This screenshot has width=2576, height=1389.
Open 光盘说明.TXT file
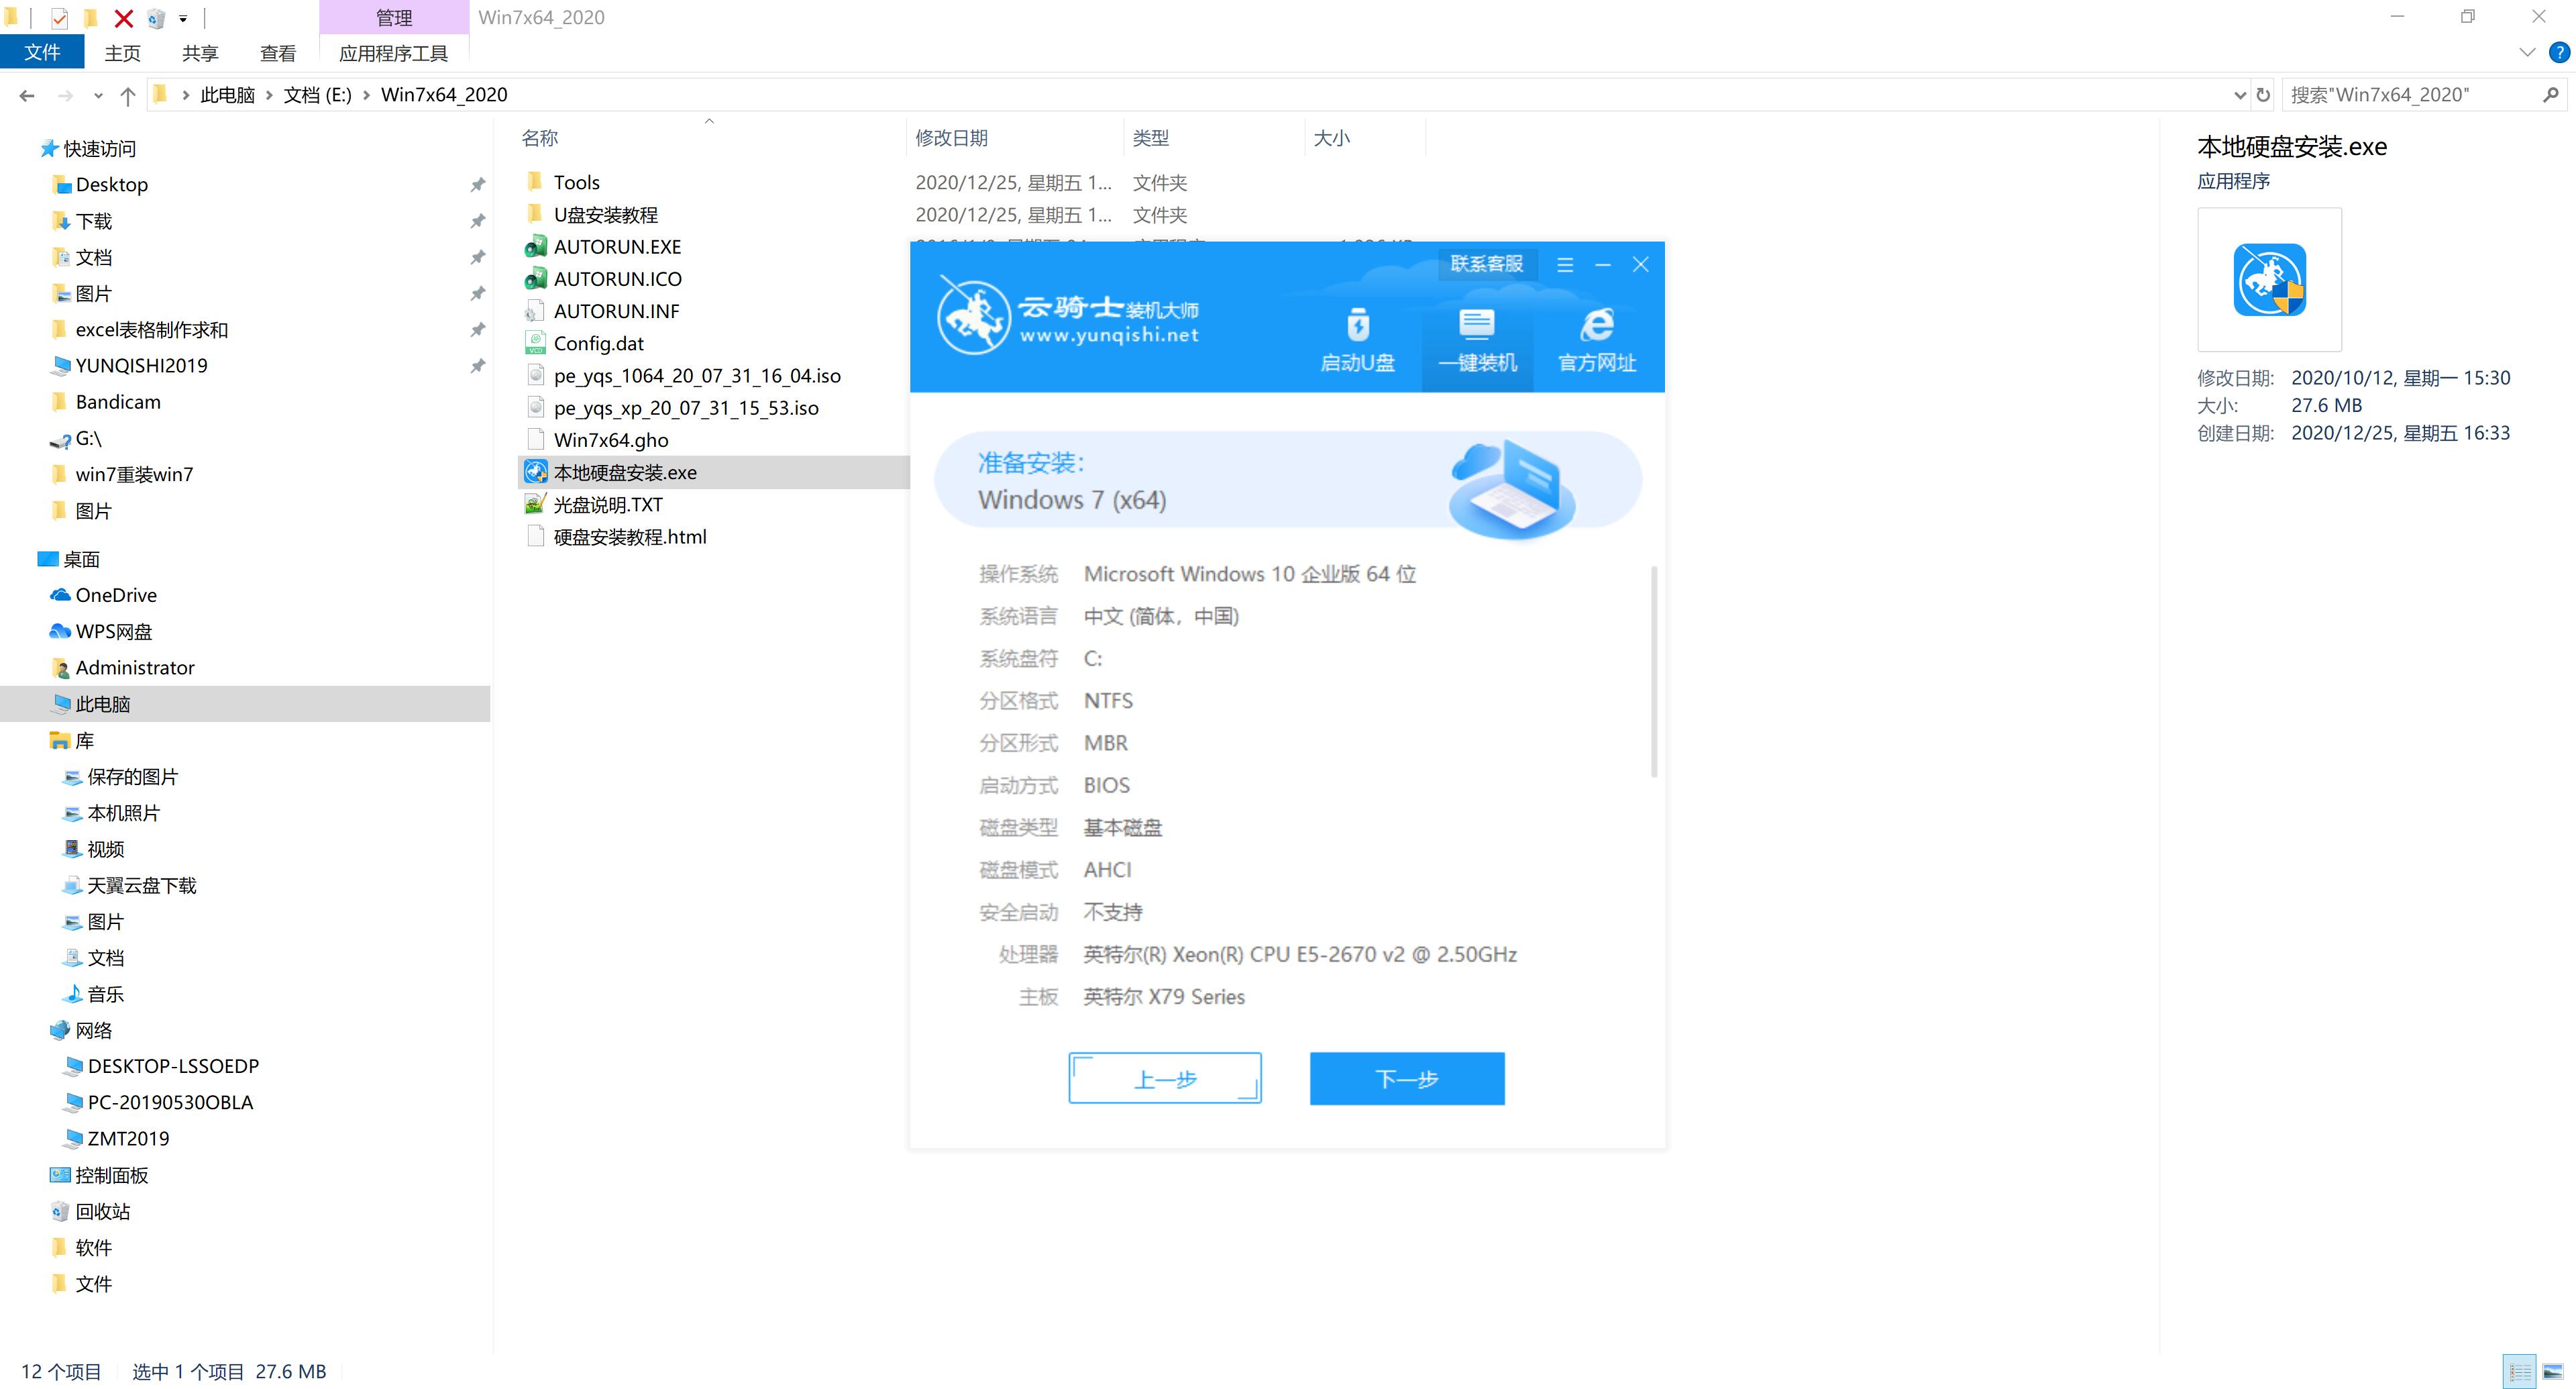click(608, 503)
